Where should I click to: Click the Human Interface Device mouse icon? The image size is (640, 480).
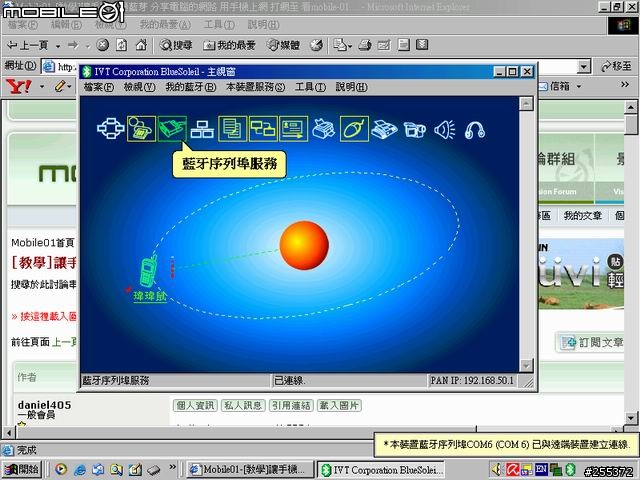[354, 129]
